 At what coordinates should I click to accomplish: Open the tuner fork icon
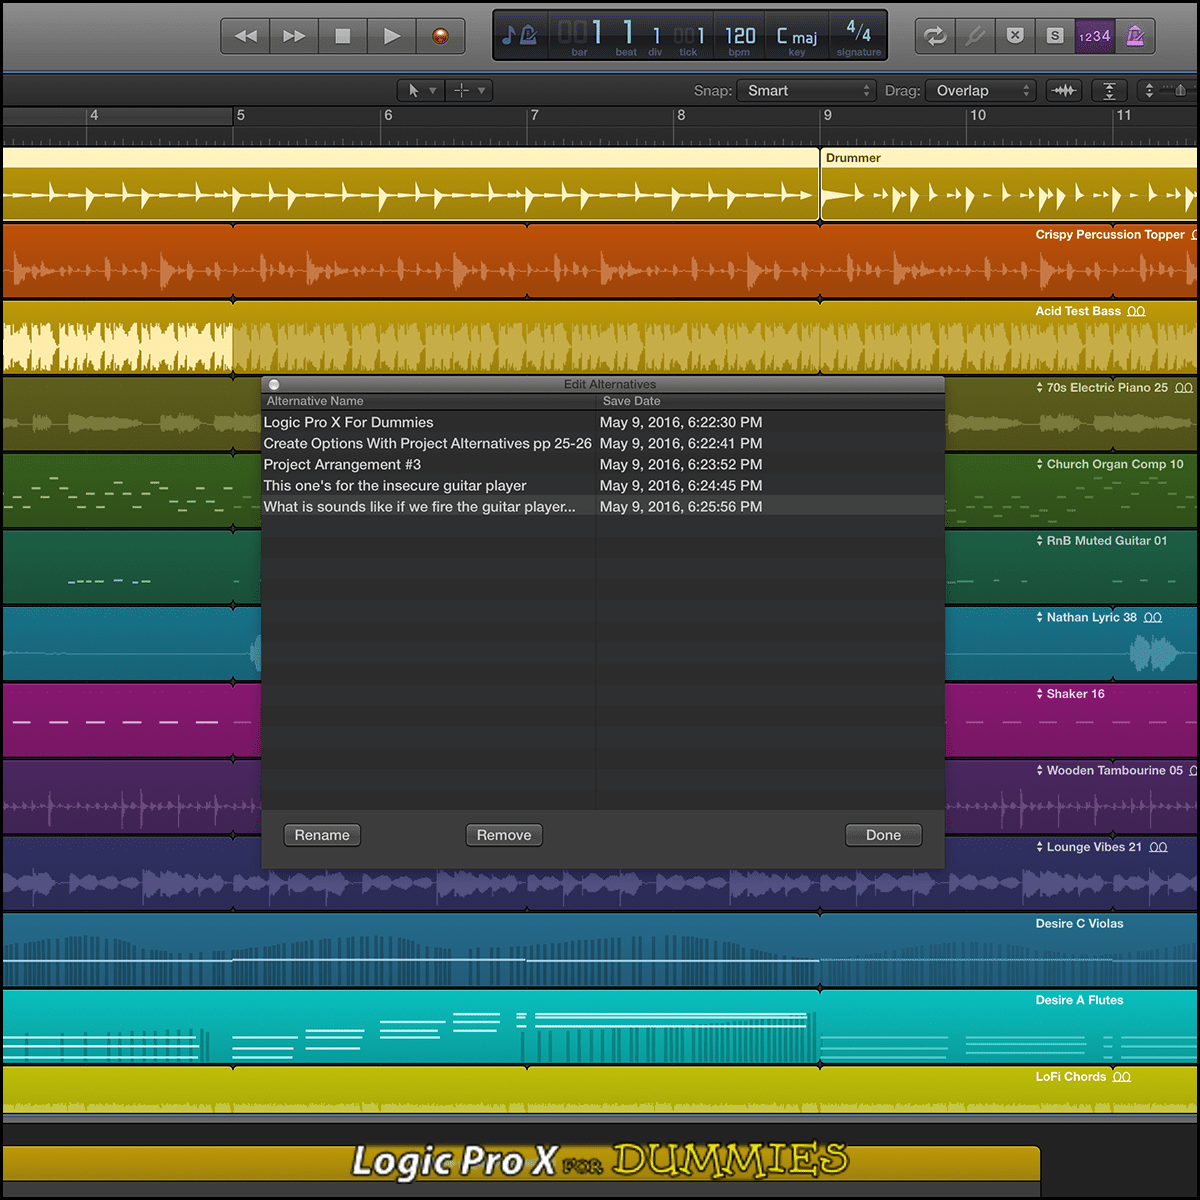(x=975, y=36)
